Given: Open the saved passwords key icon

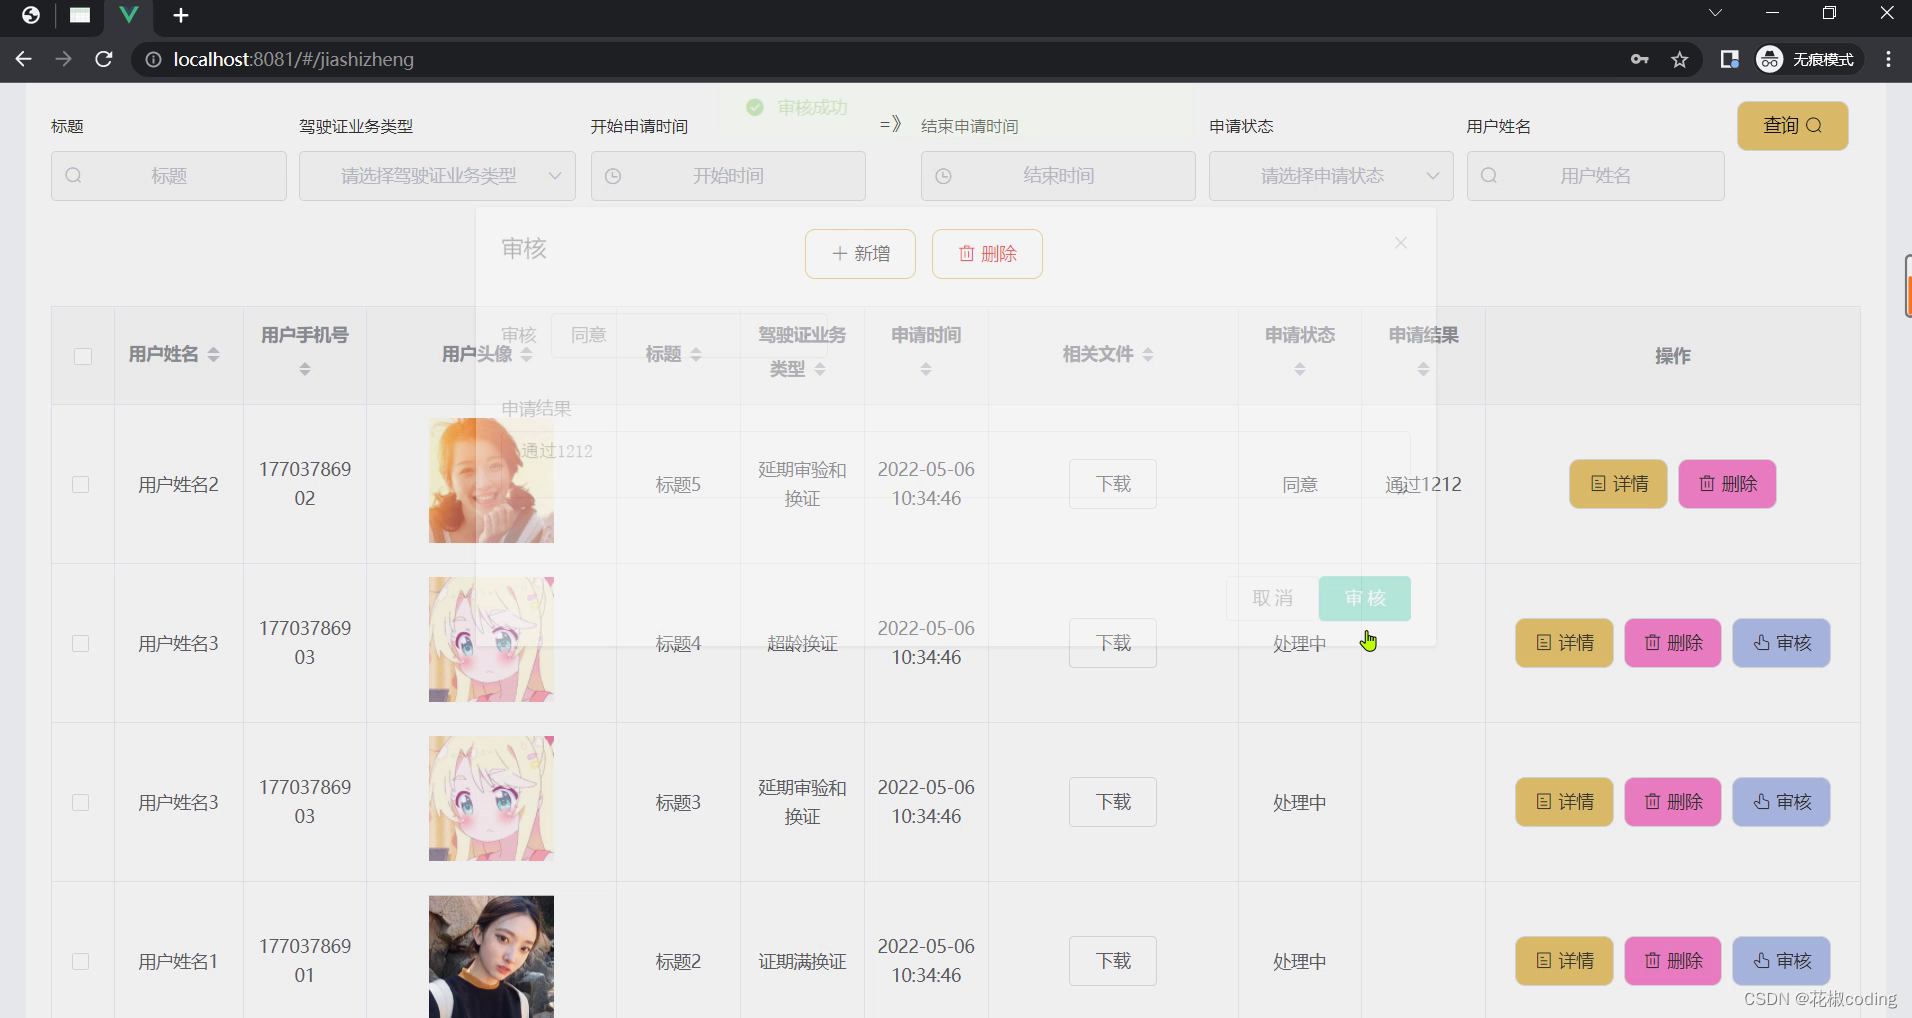Looking at the screenshot, I should coord(1640,60).
